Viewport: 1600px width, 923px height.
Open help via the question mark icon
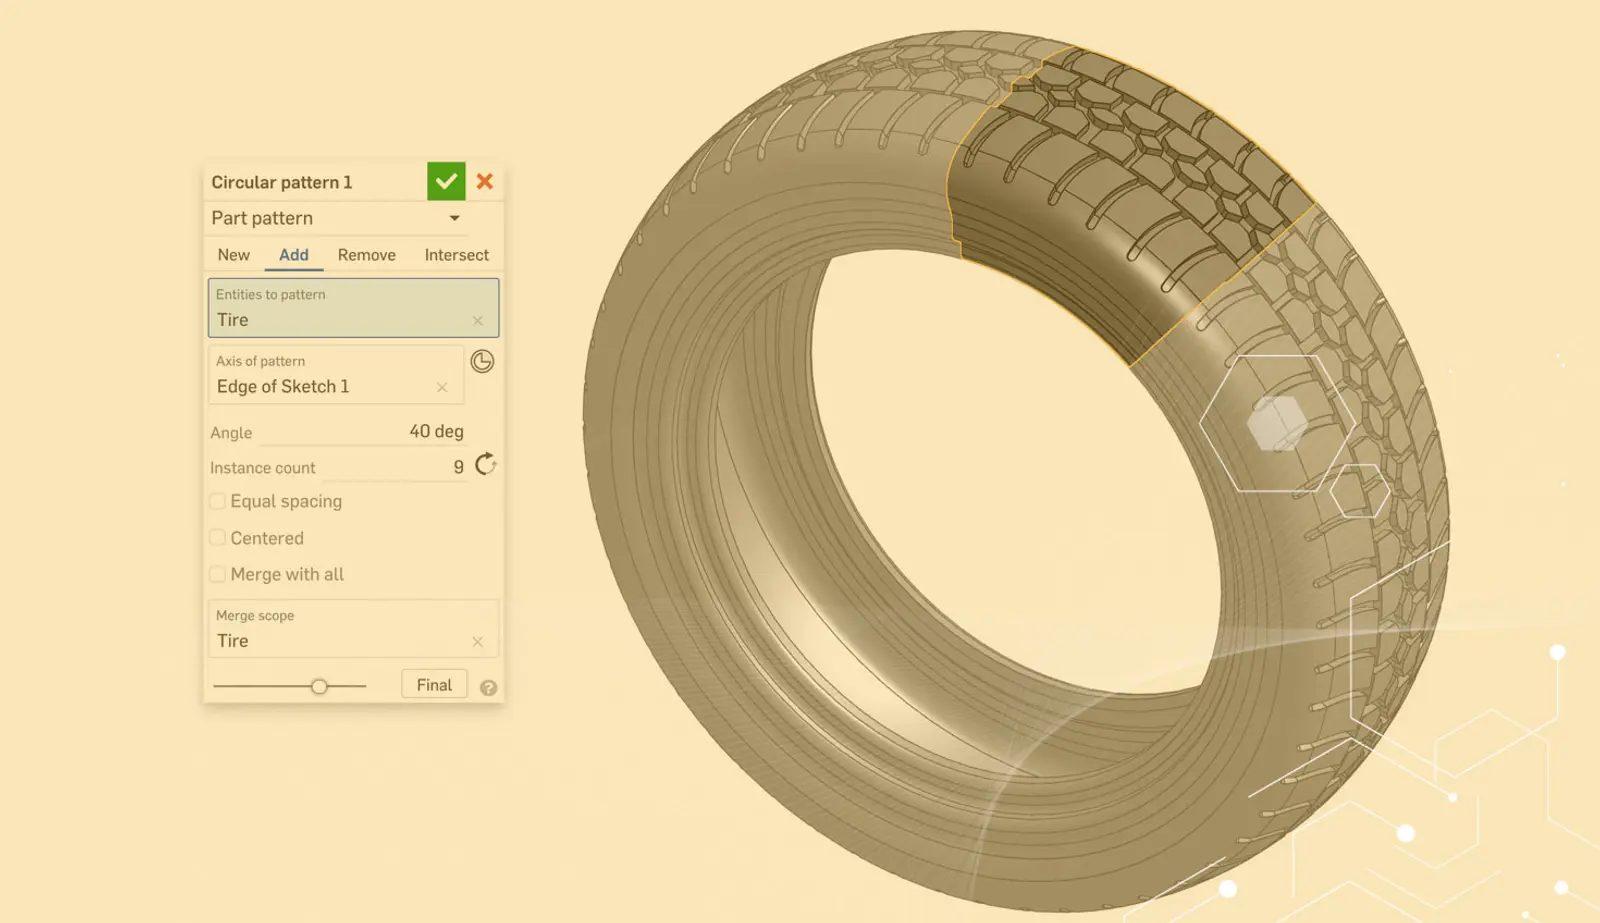[x=488, y=688]
